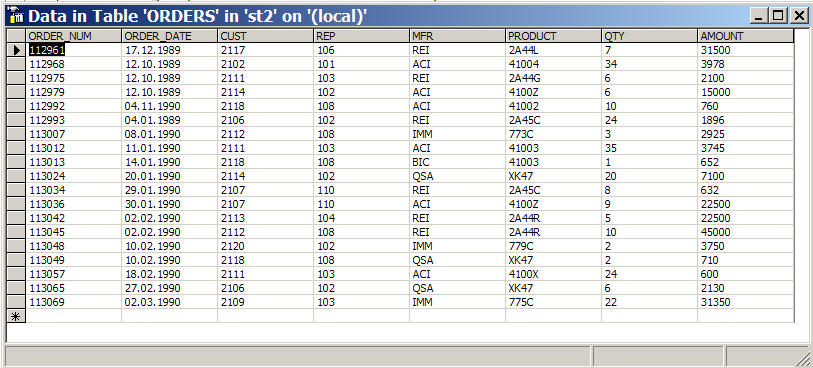Image resolution: width=813 pixels, height=368 pixels.
Task: Click amount cell 2130
Action: click(746, 288)
